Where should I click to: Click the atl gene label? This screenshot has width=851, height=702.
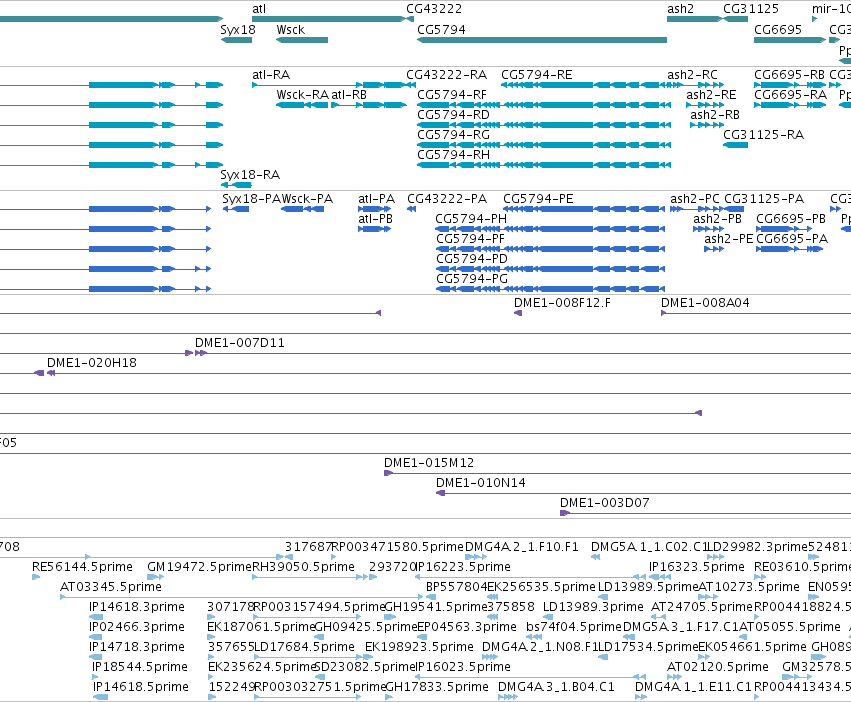(259, 9)
